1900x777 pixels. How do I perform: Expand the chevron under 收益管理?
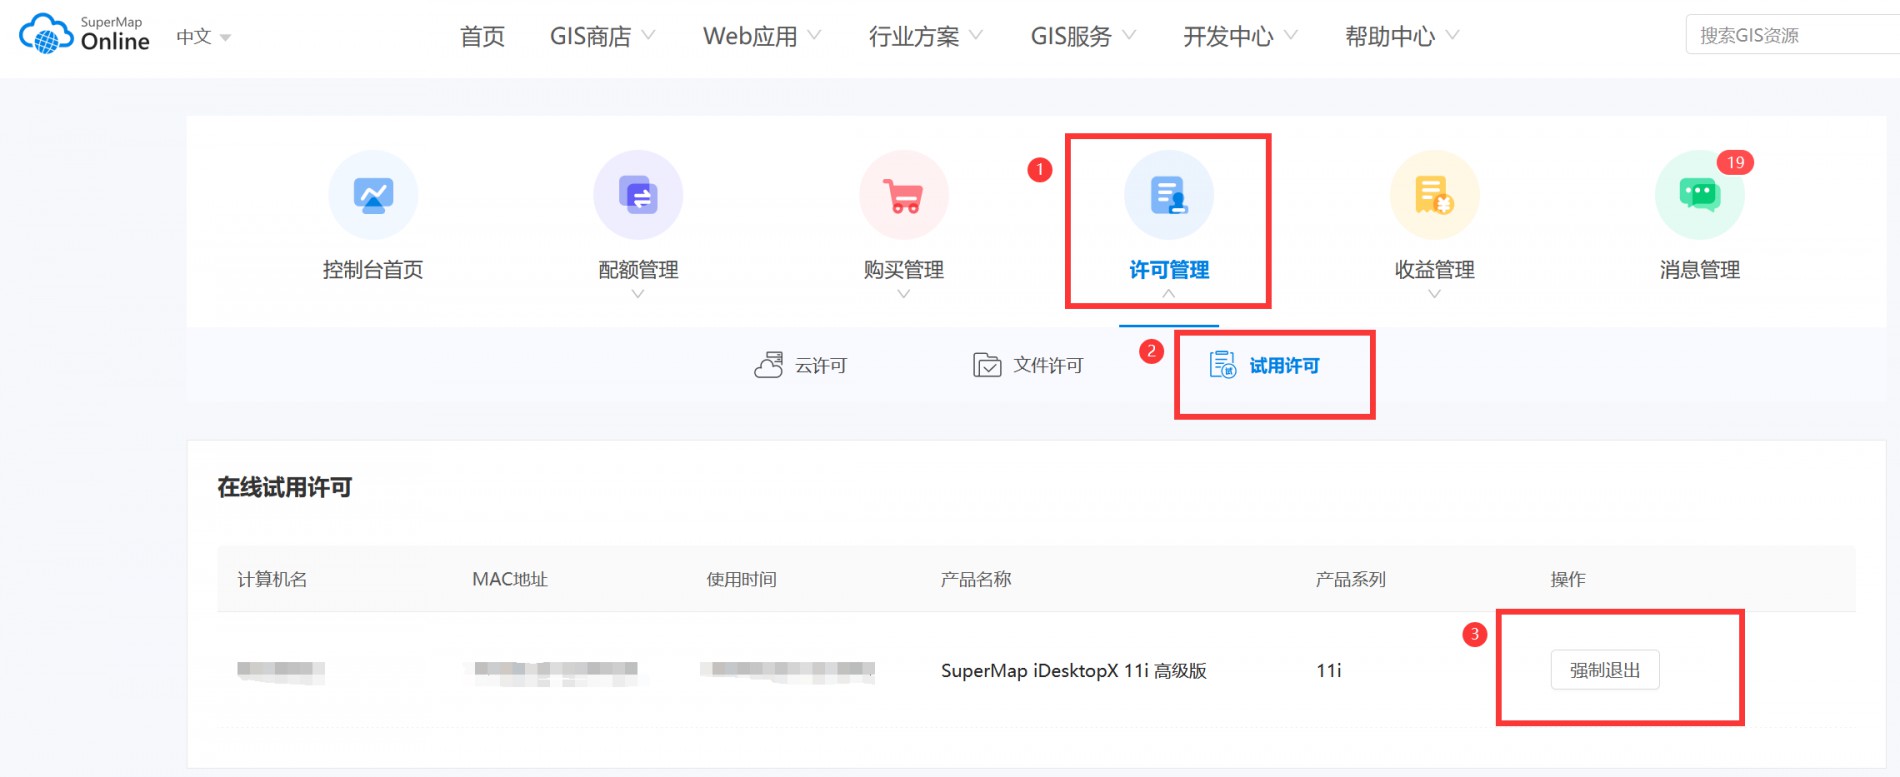click(1435, 294)
